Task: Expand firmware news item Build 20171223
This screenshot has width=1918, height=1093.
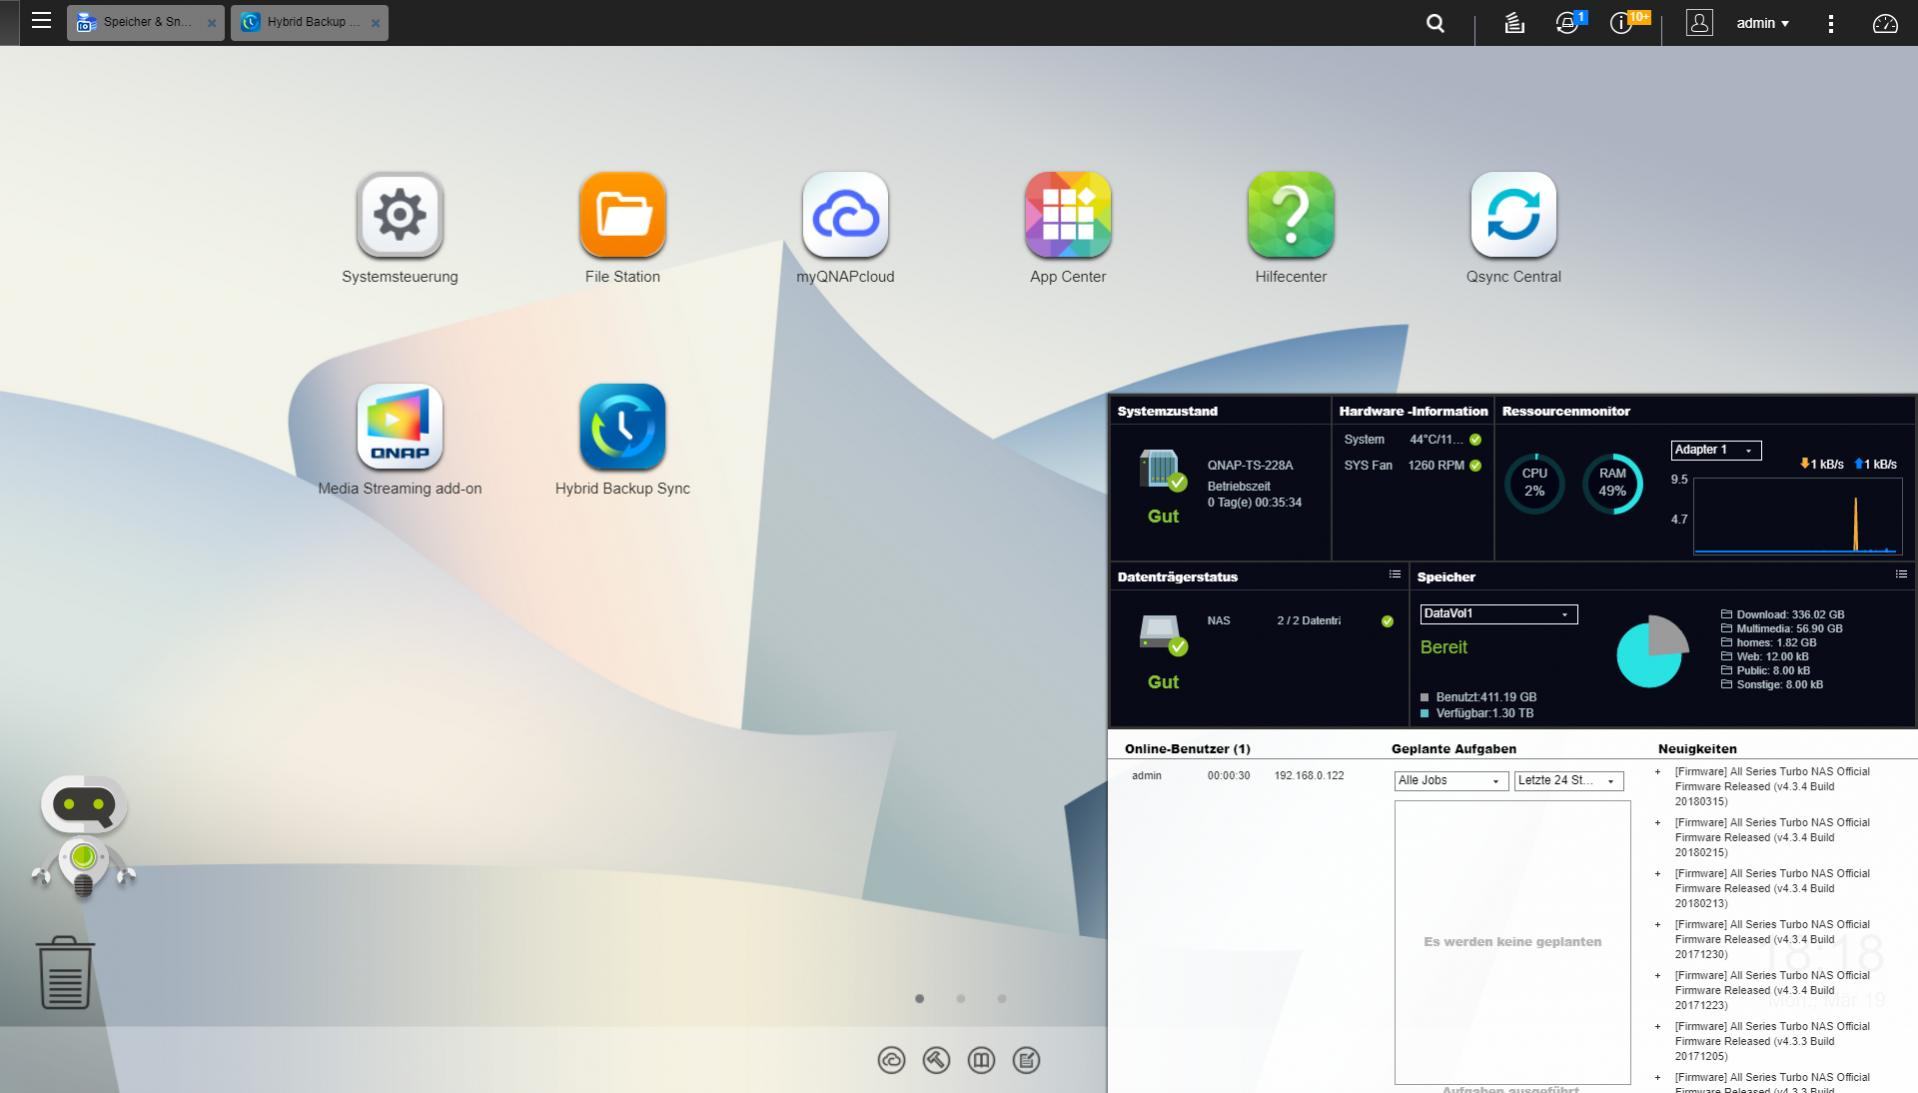Action: [x=1772, y=991]
